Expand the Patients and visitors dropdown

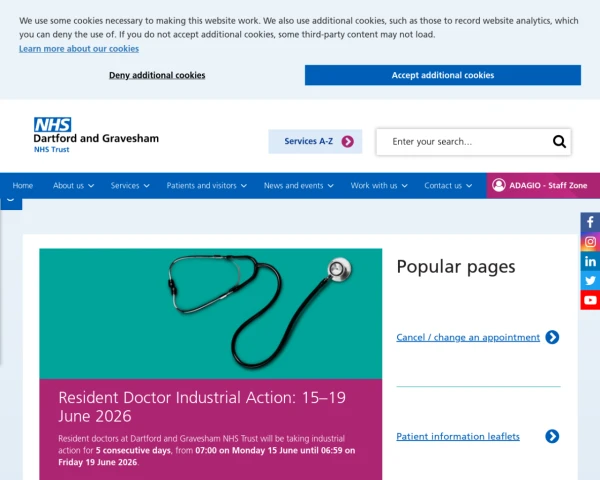click(207, 186)
